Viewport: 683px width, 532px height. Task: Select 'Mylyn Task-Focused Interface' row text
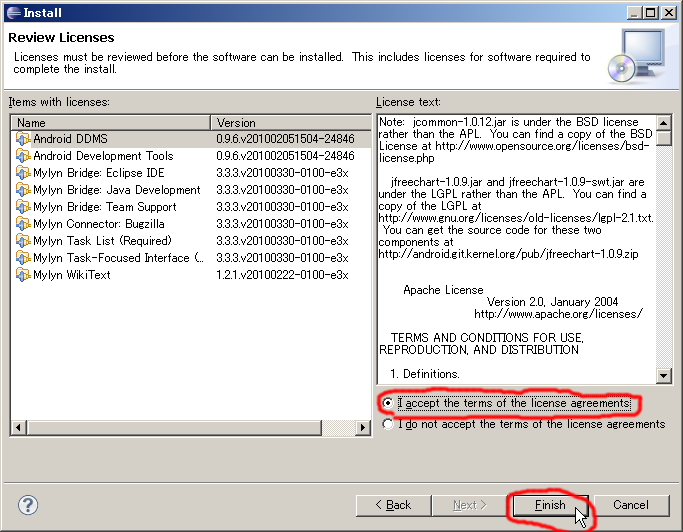click(x=118, y=258)
